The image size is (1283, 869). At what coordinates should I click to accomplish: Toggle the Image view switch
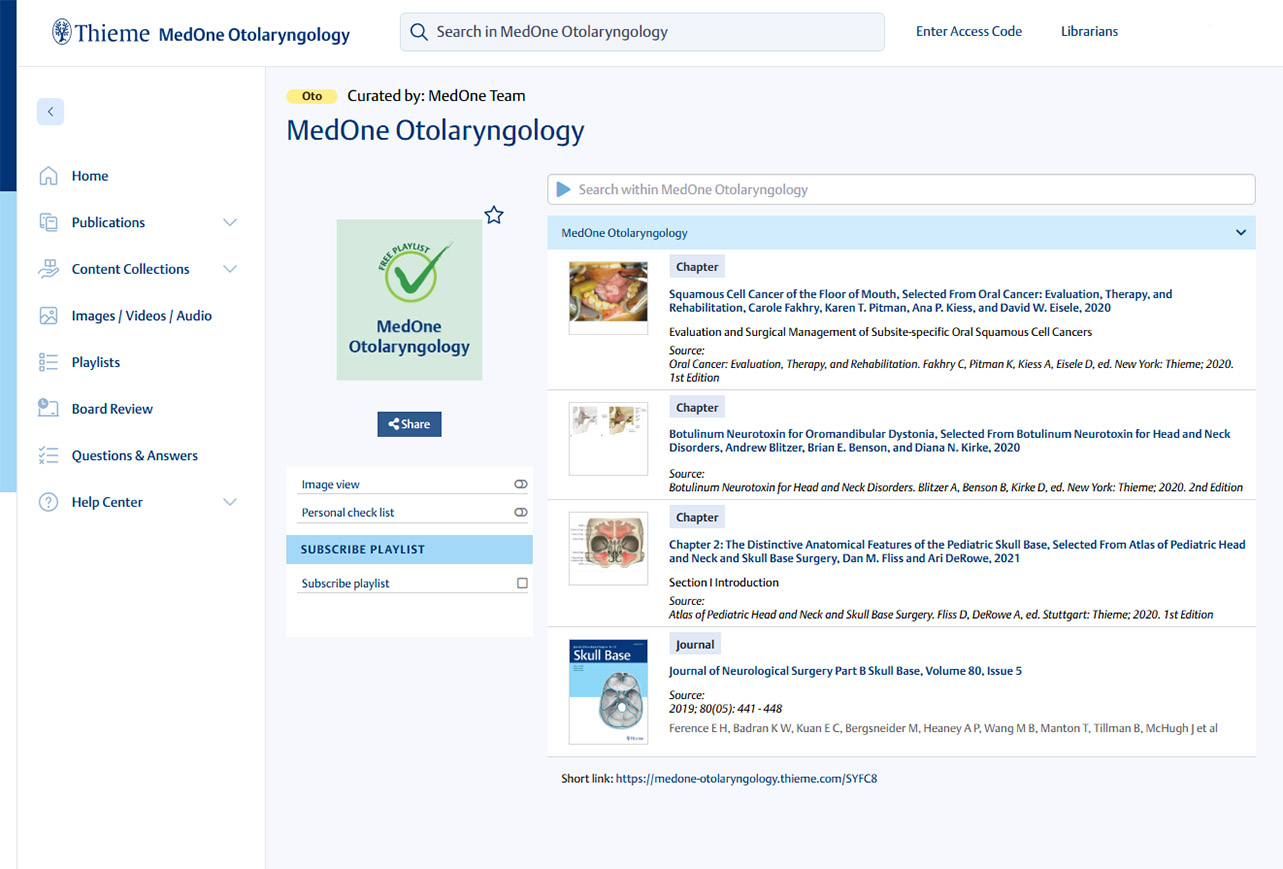click(520, 484)
